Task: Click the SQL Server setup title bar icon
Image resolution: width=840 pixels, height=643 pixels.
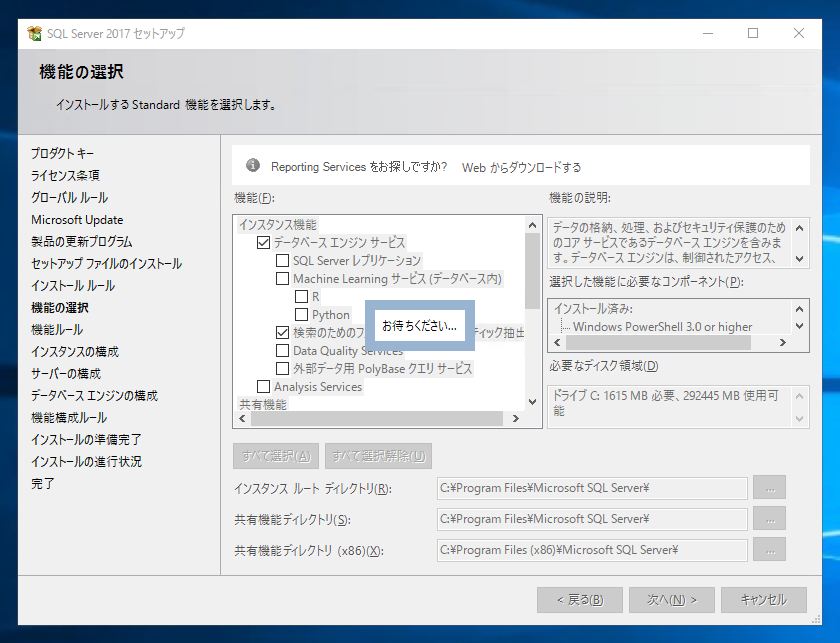Action: (x=35, y=33)
